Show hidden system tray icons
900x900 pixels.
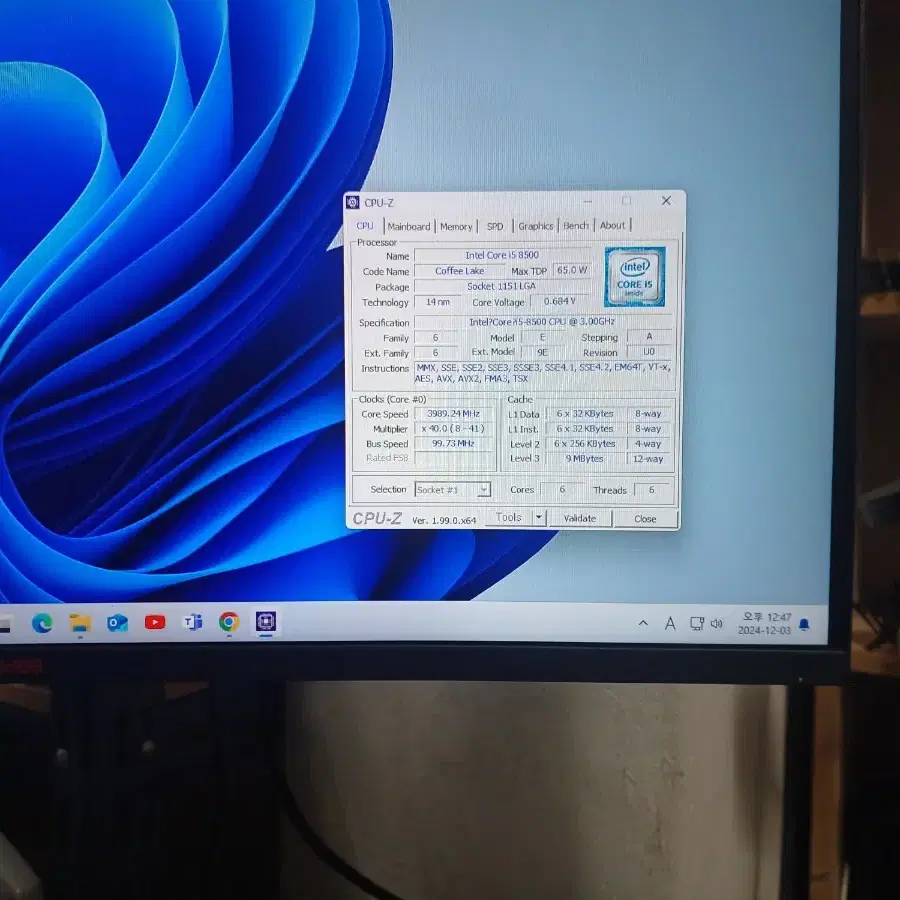pos(643,623)
